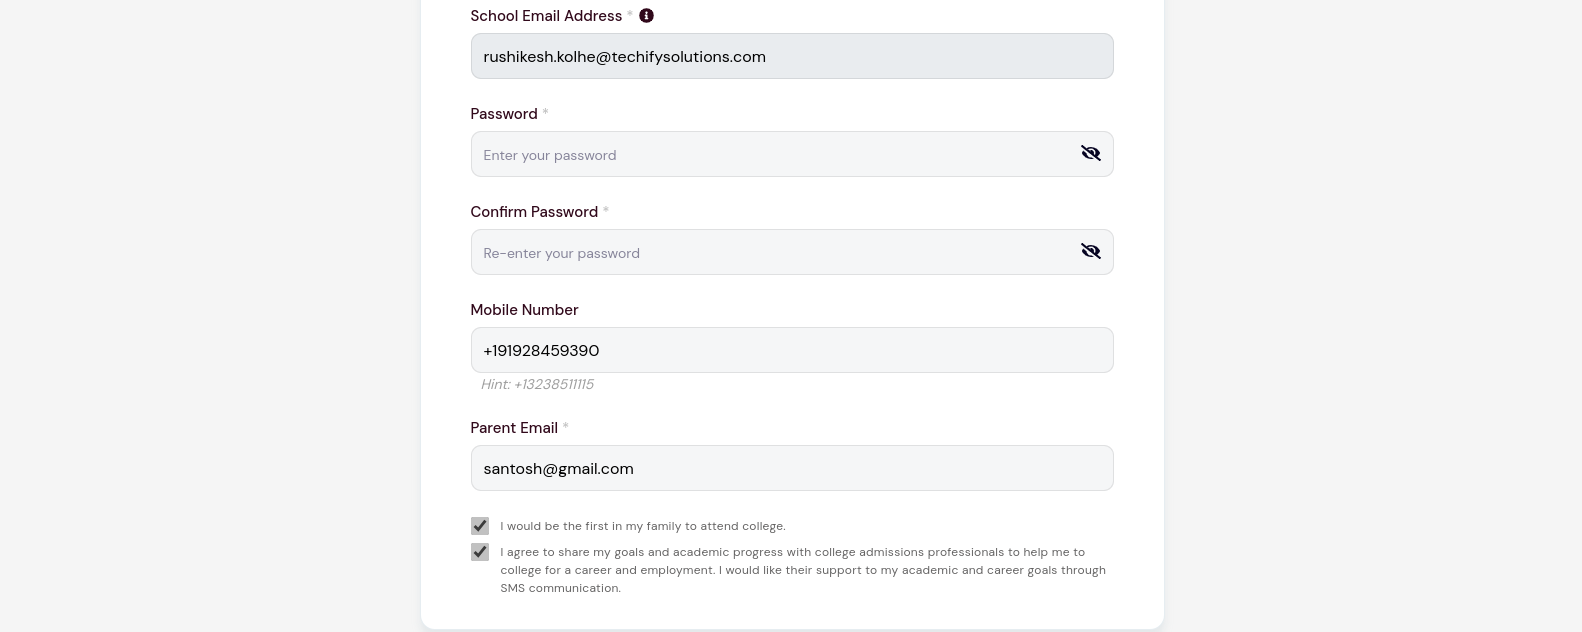
Task: Click the first-in-family checkbox label text
Action: pos(643,526)
